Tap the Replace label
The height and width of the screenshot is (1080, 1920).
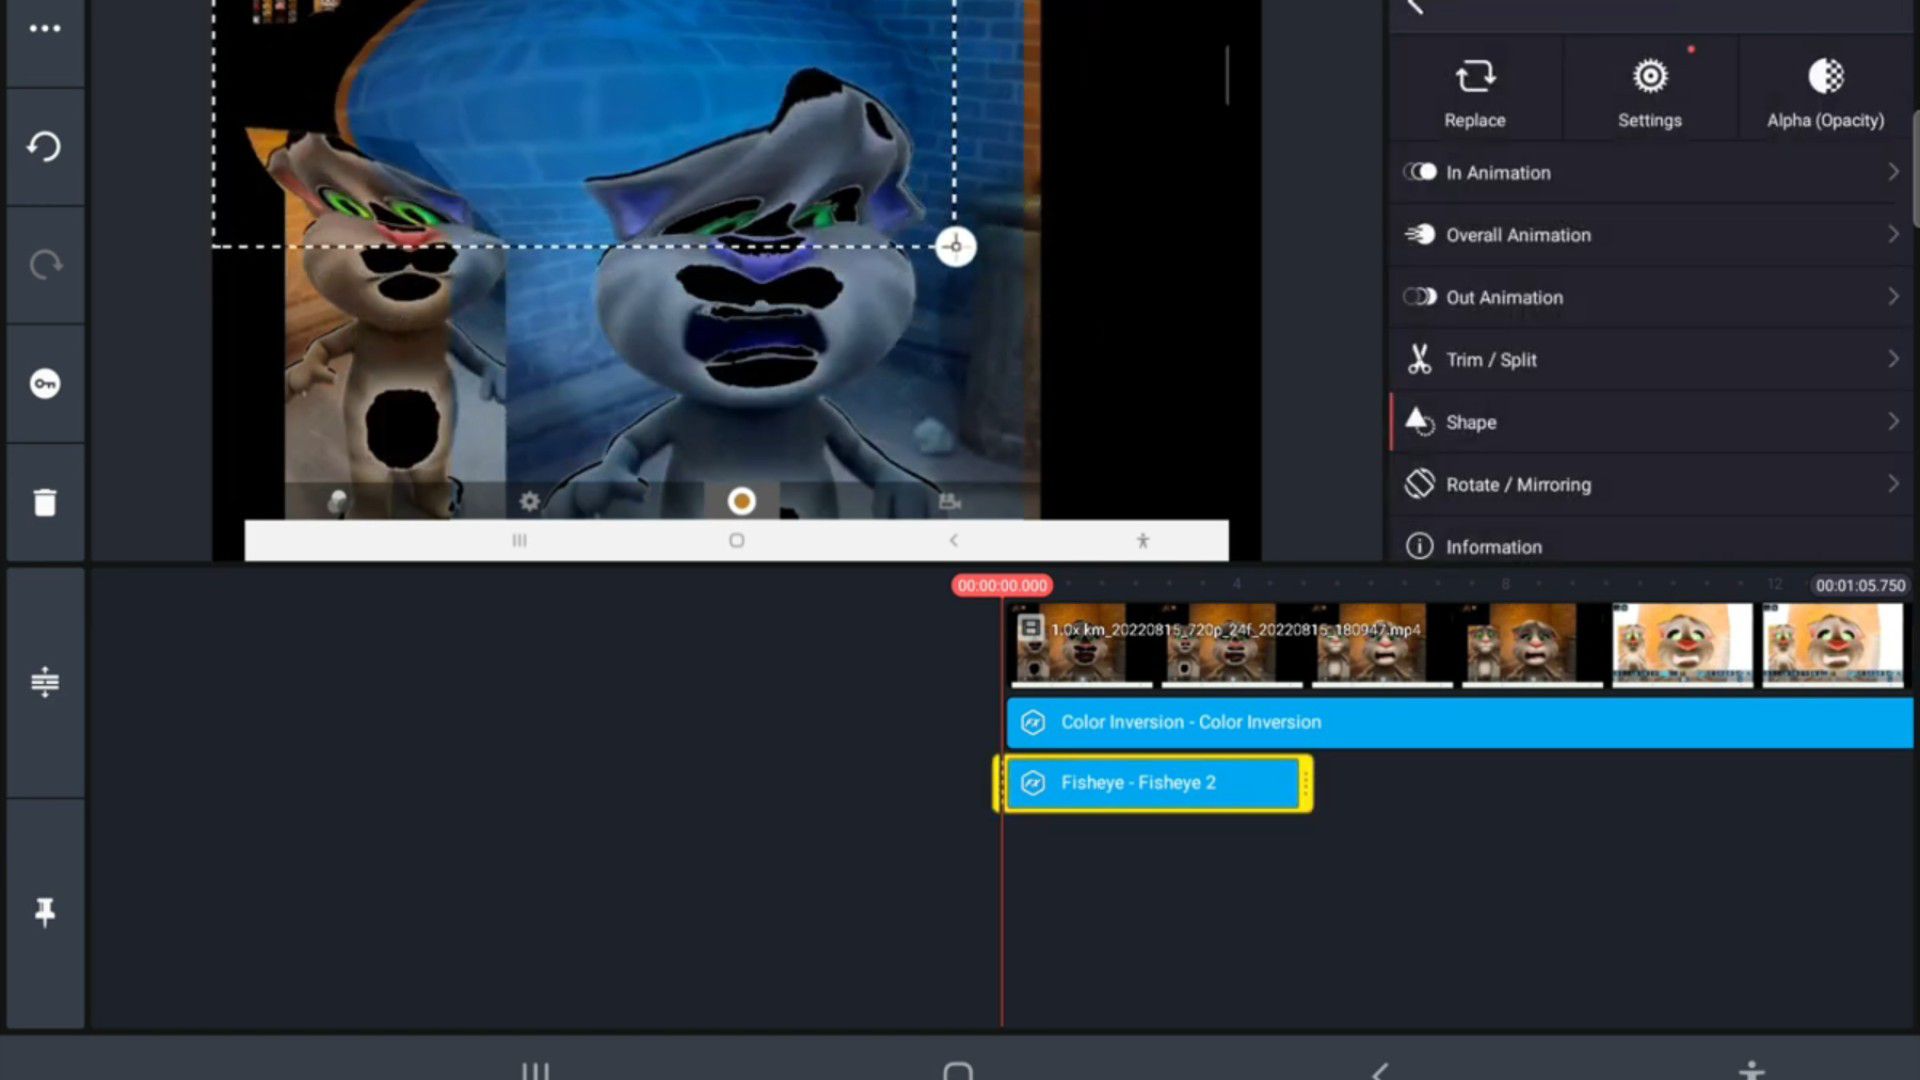[1474, 120]
